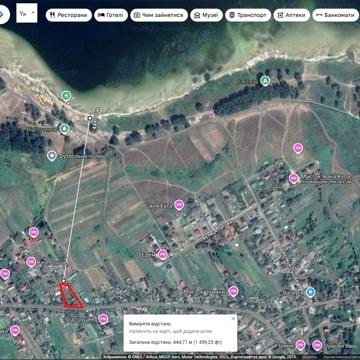This screenshot has width=360, height=360.
Task: Open the grey place pin marker
Action: [52, 155]
